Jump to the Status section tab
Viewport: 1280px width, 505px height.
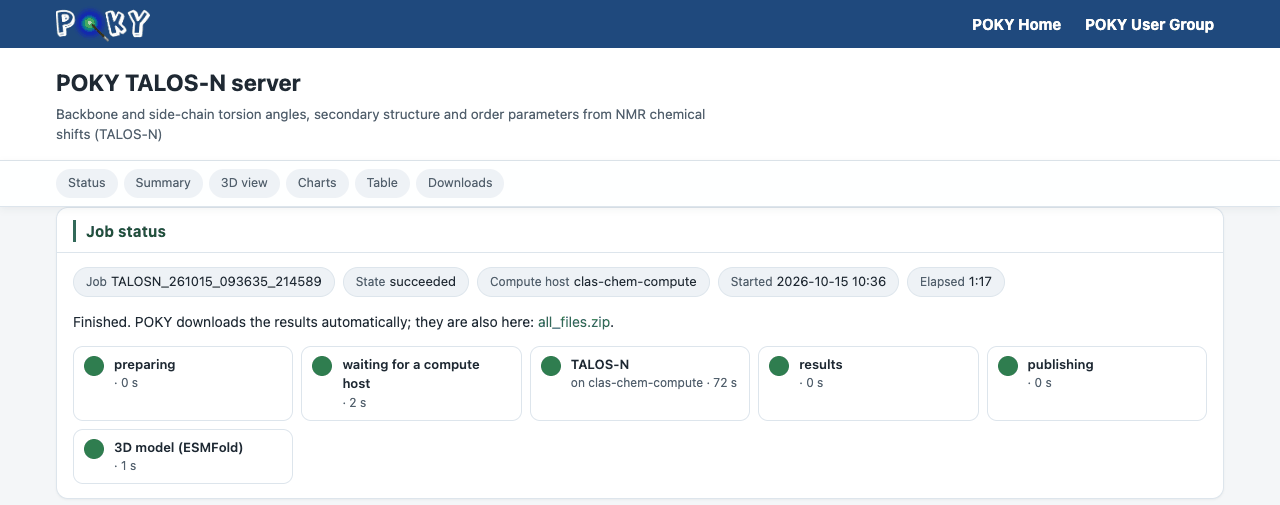pyautogui.click(x=87, y=183)
